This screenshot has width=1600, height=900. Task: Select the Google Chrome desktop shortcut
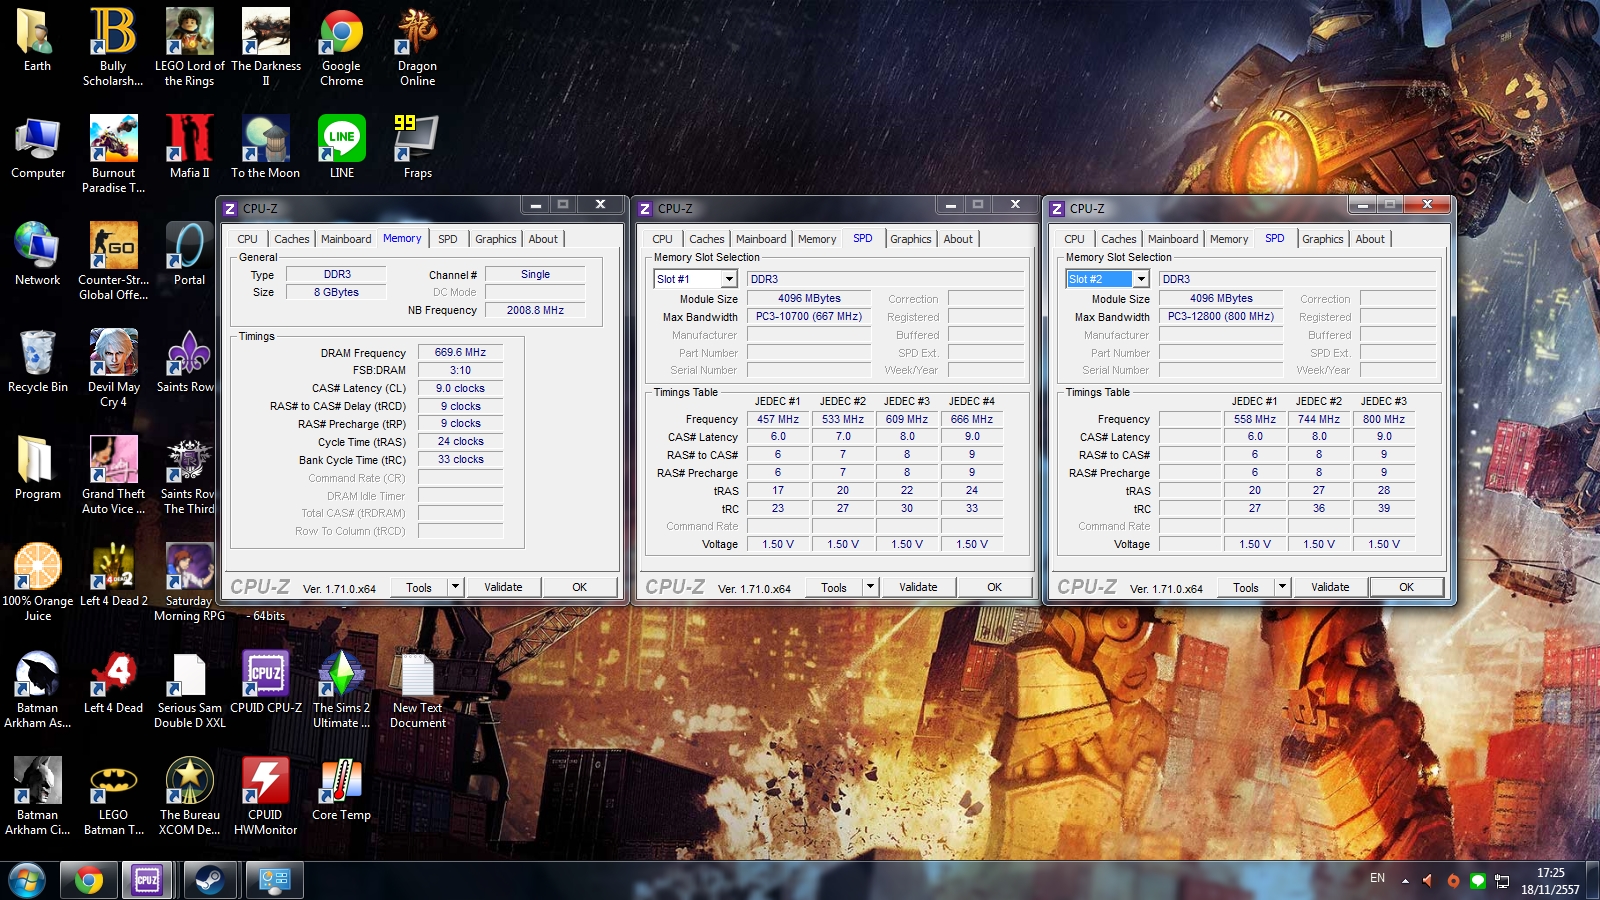pos(341,47)
